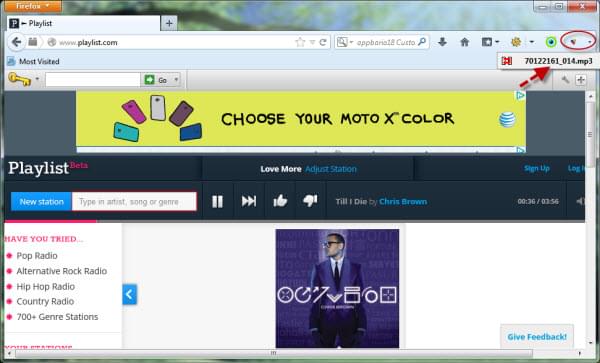This screenshot has height=363, width=600.
Task: Reload the page with the refresh icon
Action: (x=323, y=42)
